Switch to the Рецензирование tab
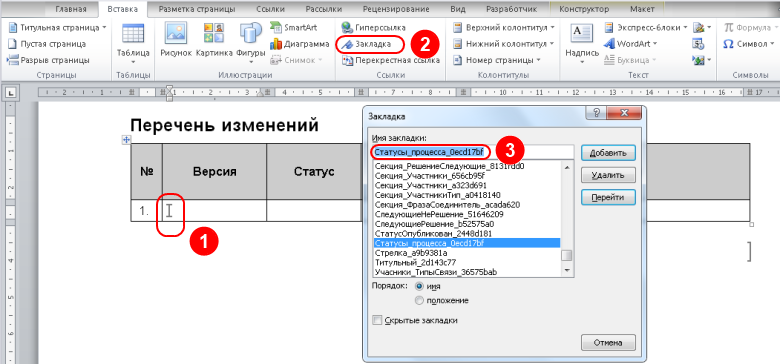 (396, 9)
